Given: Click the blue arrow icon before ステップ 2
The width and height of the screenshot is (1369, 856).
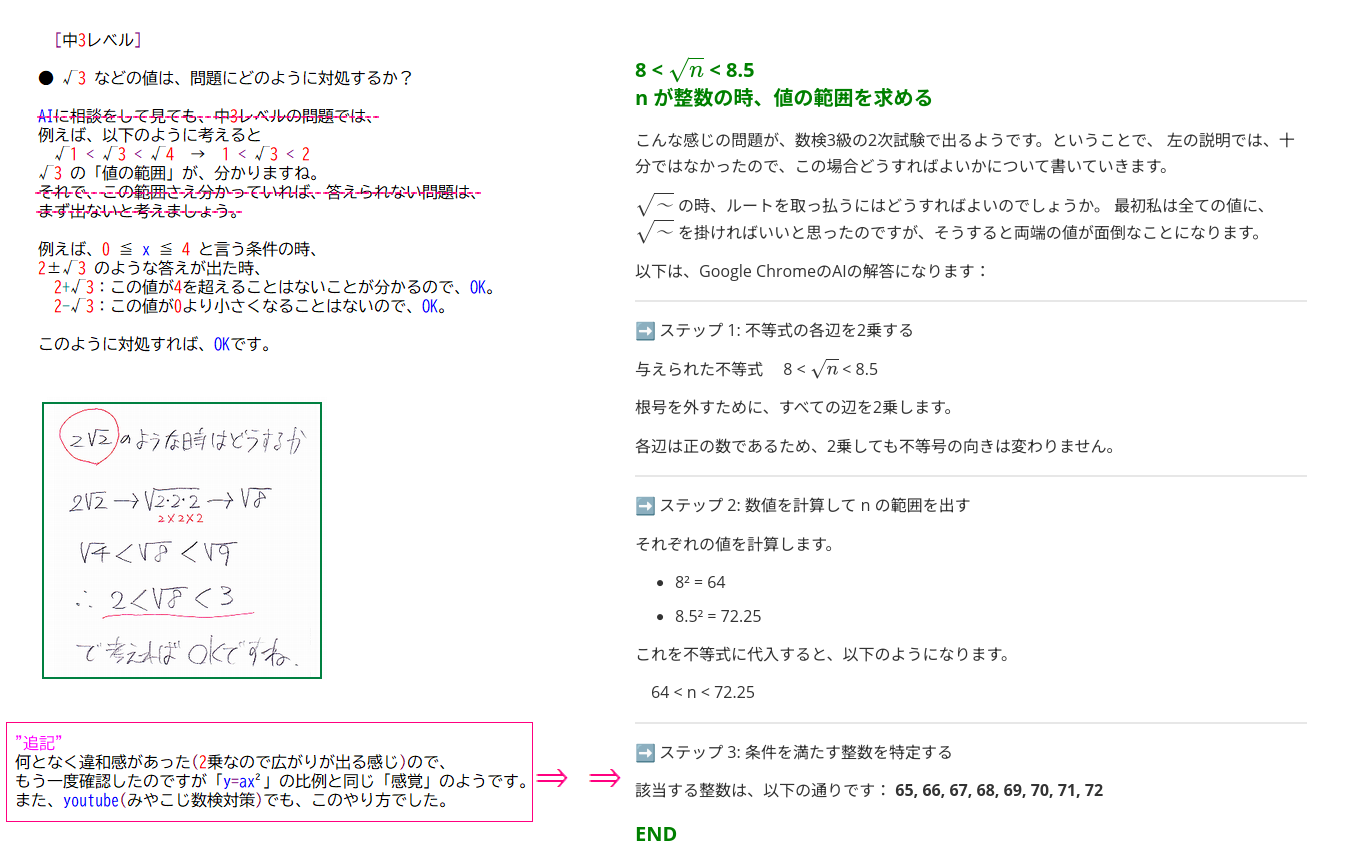Looking at the screenshot, I should [x=643, y=505].
